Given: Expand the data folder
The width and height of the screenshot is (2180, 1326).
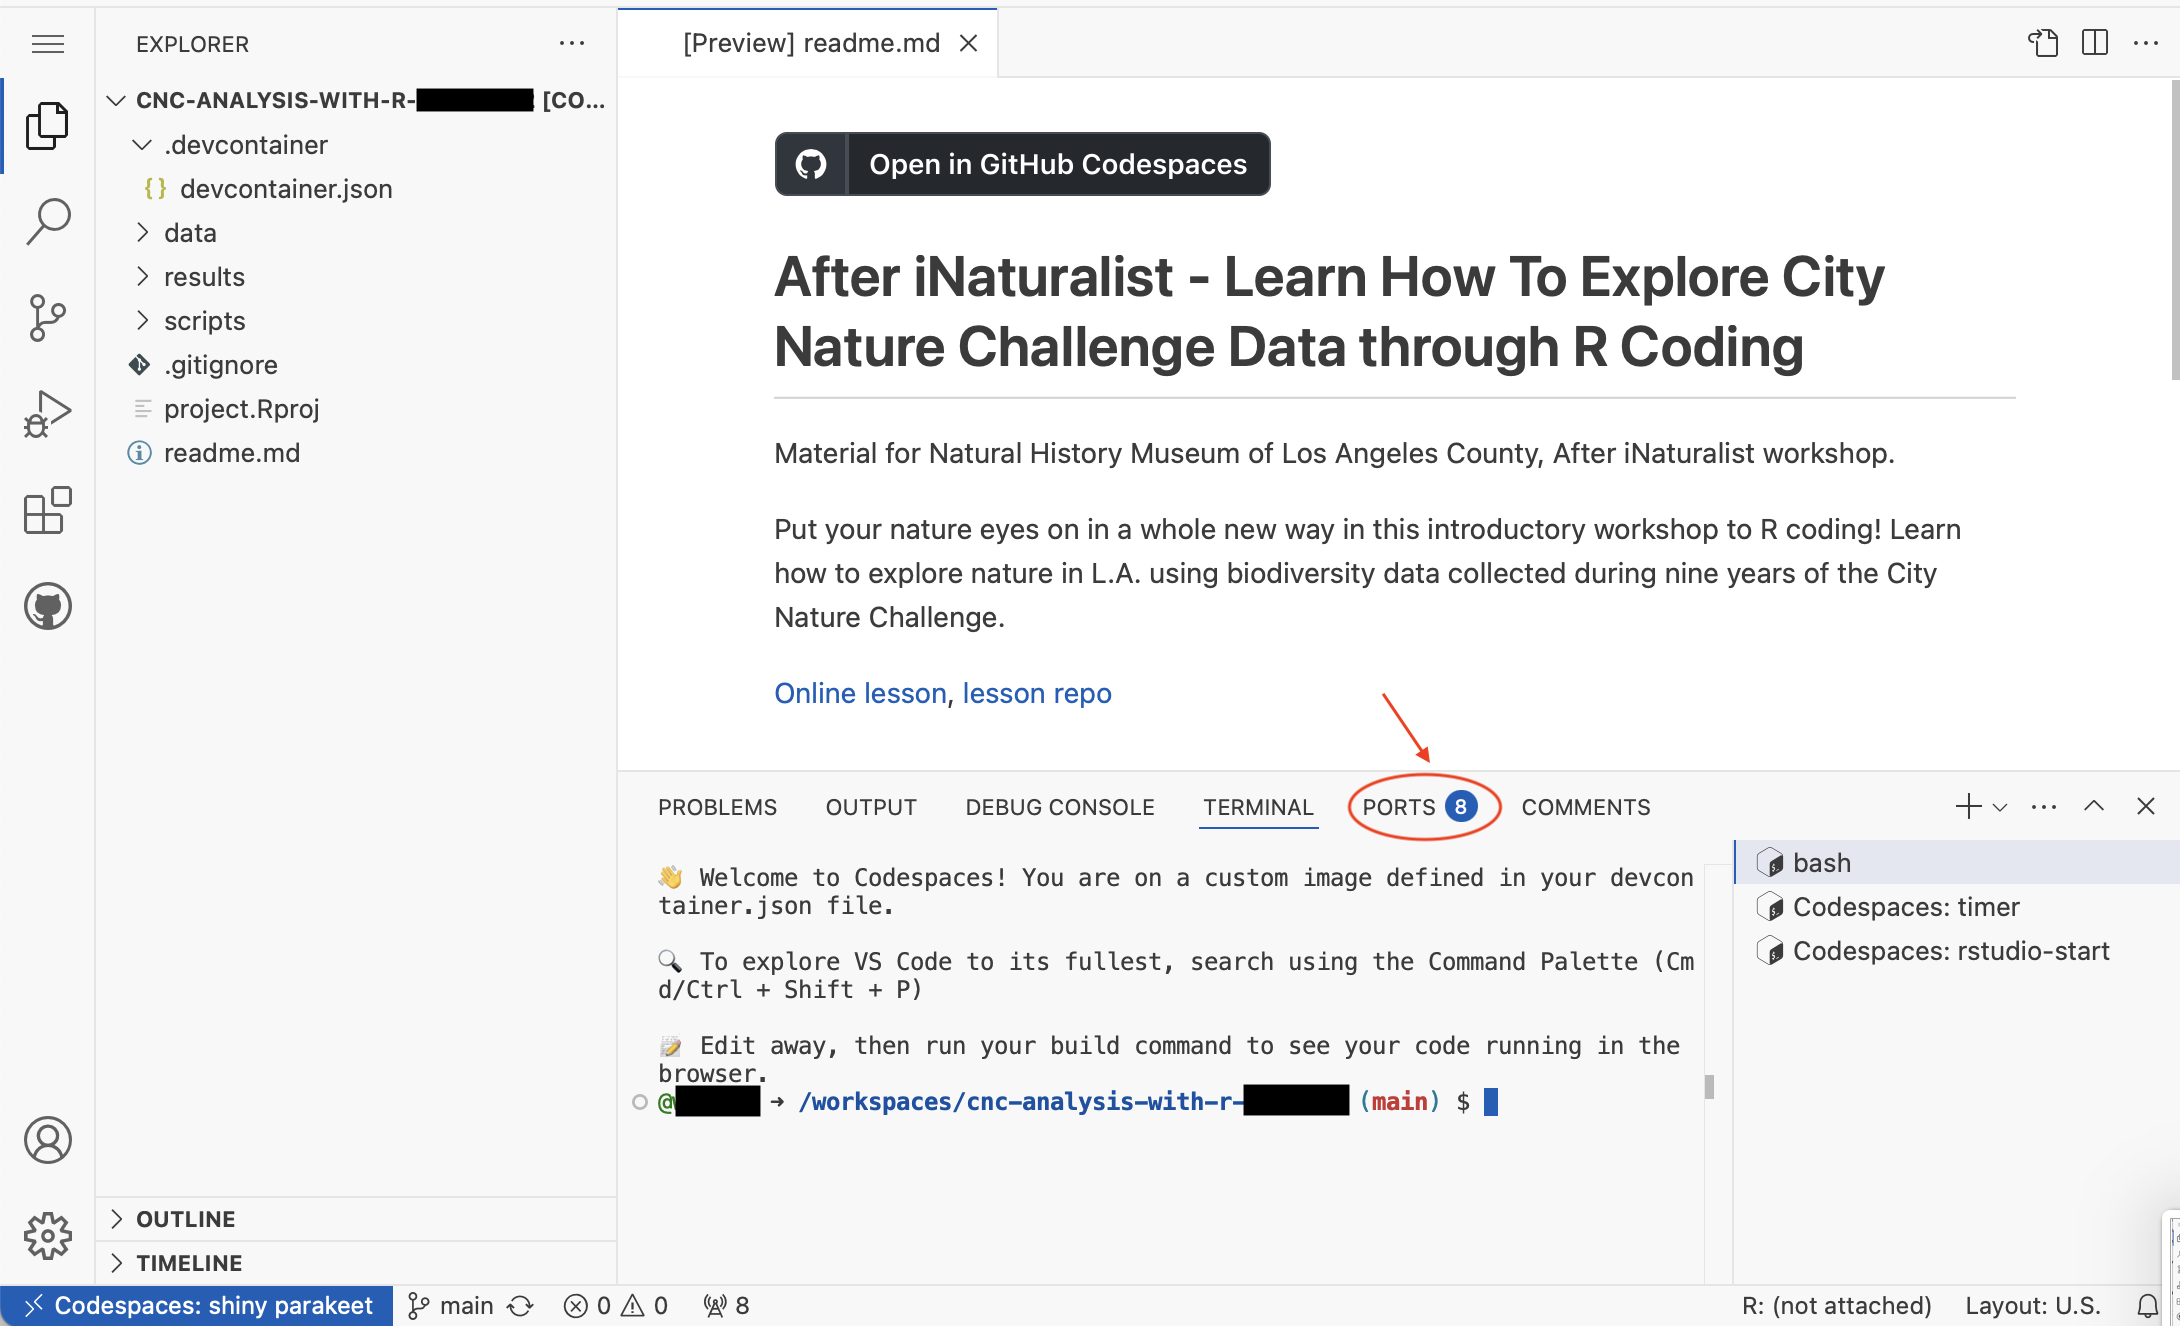Looking at the screenshot, I should pyautogui.click(x=190, y=233).
